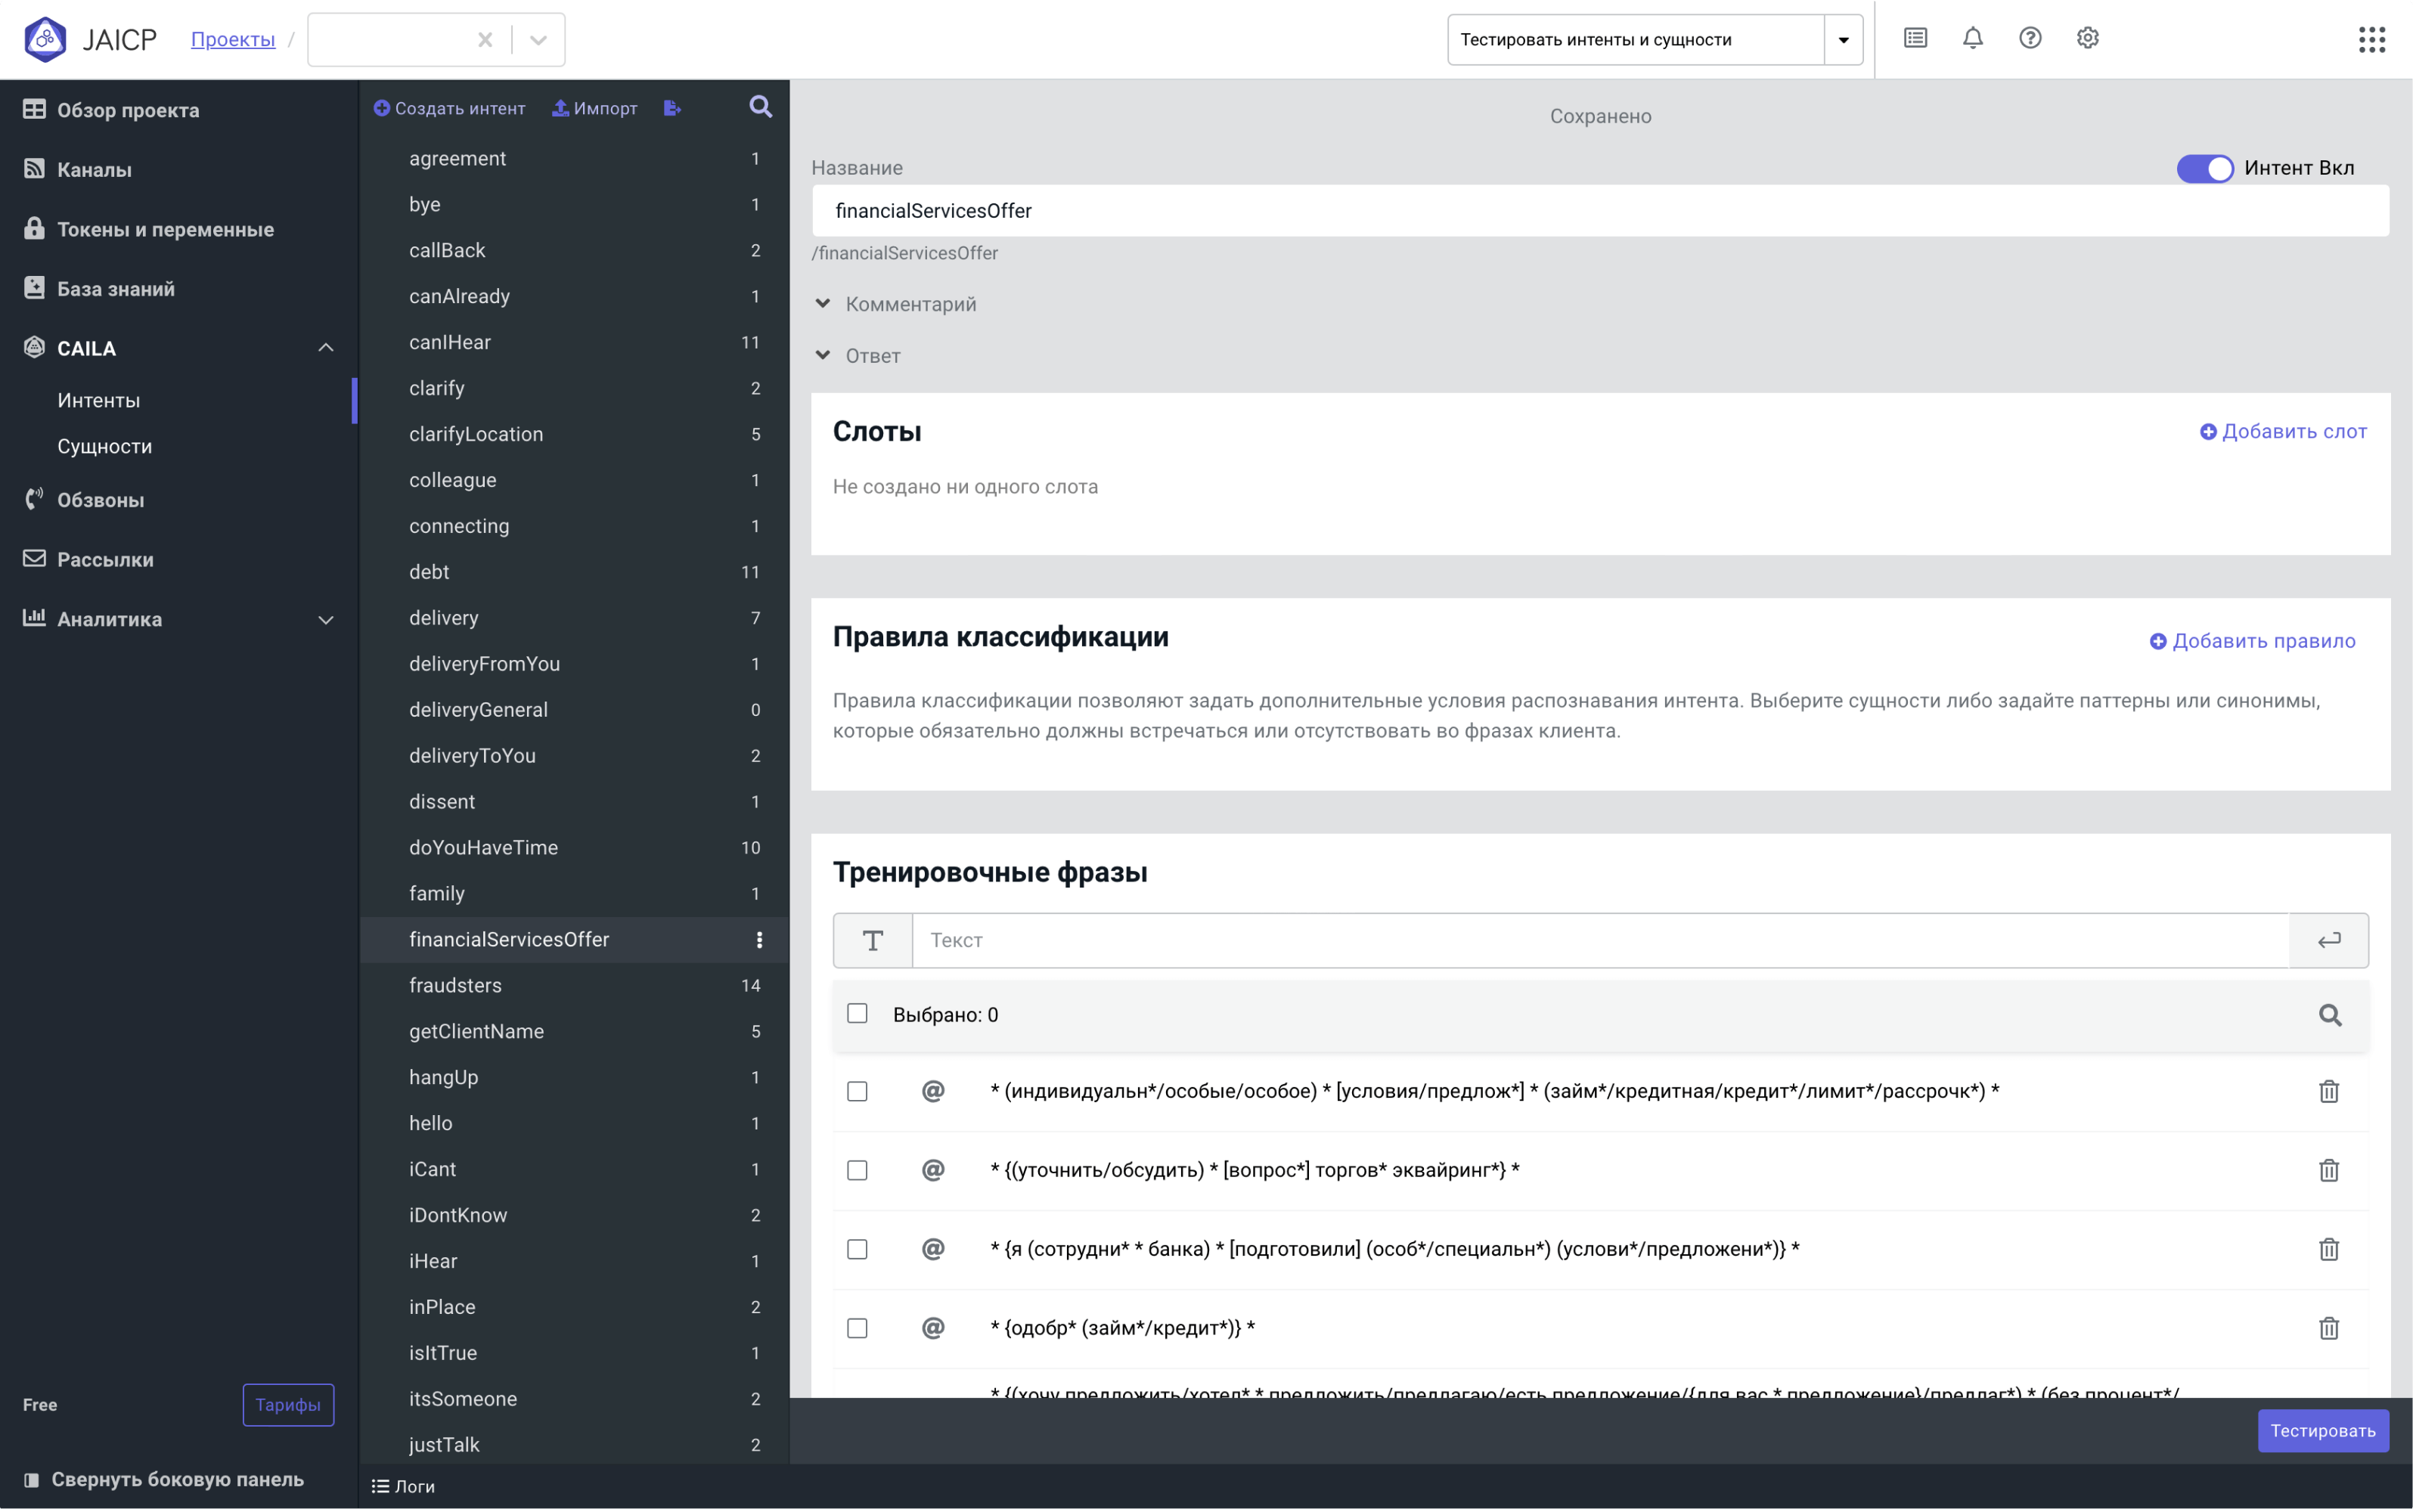Screen dimensions: 2413x1512
Task: Open Сущности in the sidebar
Action: coord(105,446)
